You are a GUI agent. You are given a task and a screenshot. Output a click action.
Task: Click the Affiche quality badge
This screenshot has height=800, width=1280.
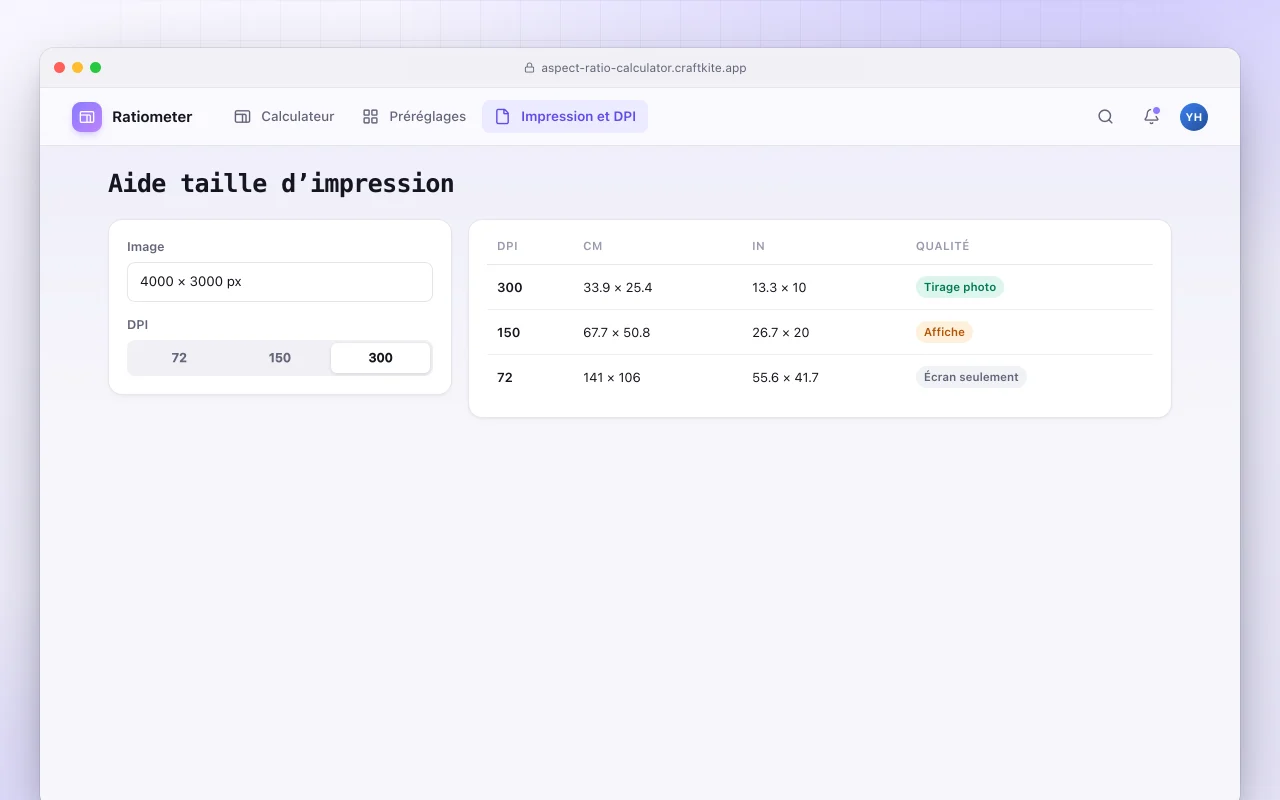pyautogui.click(x=944, y=332)
